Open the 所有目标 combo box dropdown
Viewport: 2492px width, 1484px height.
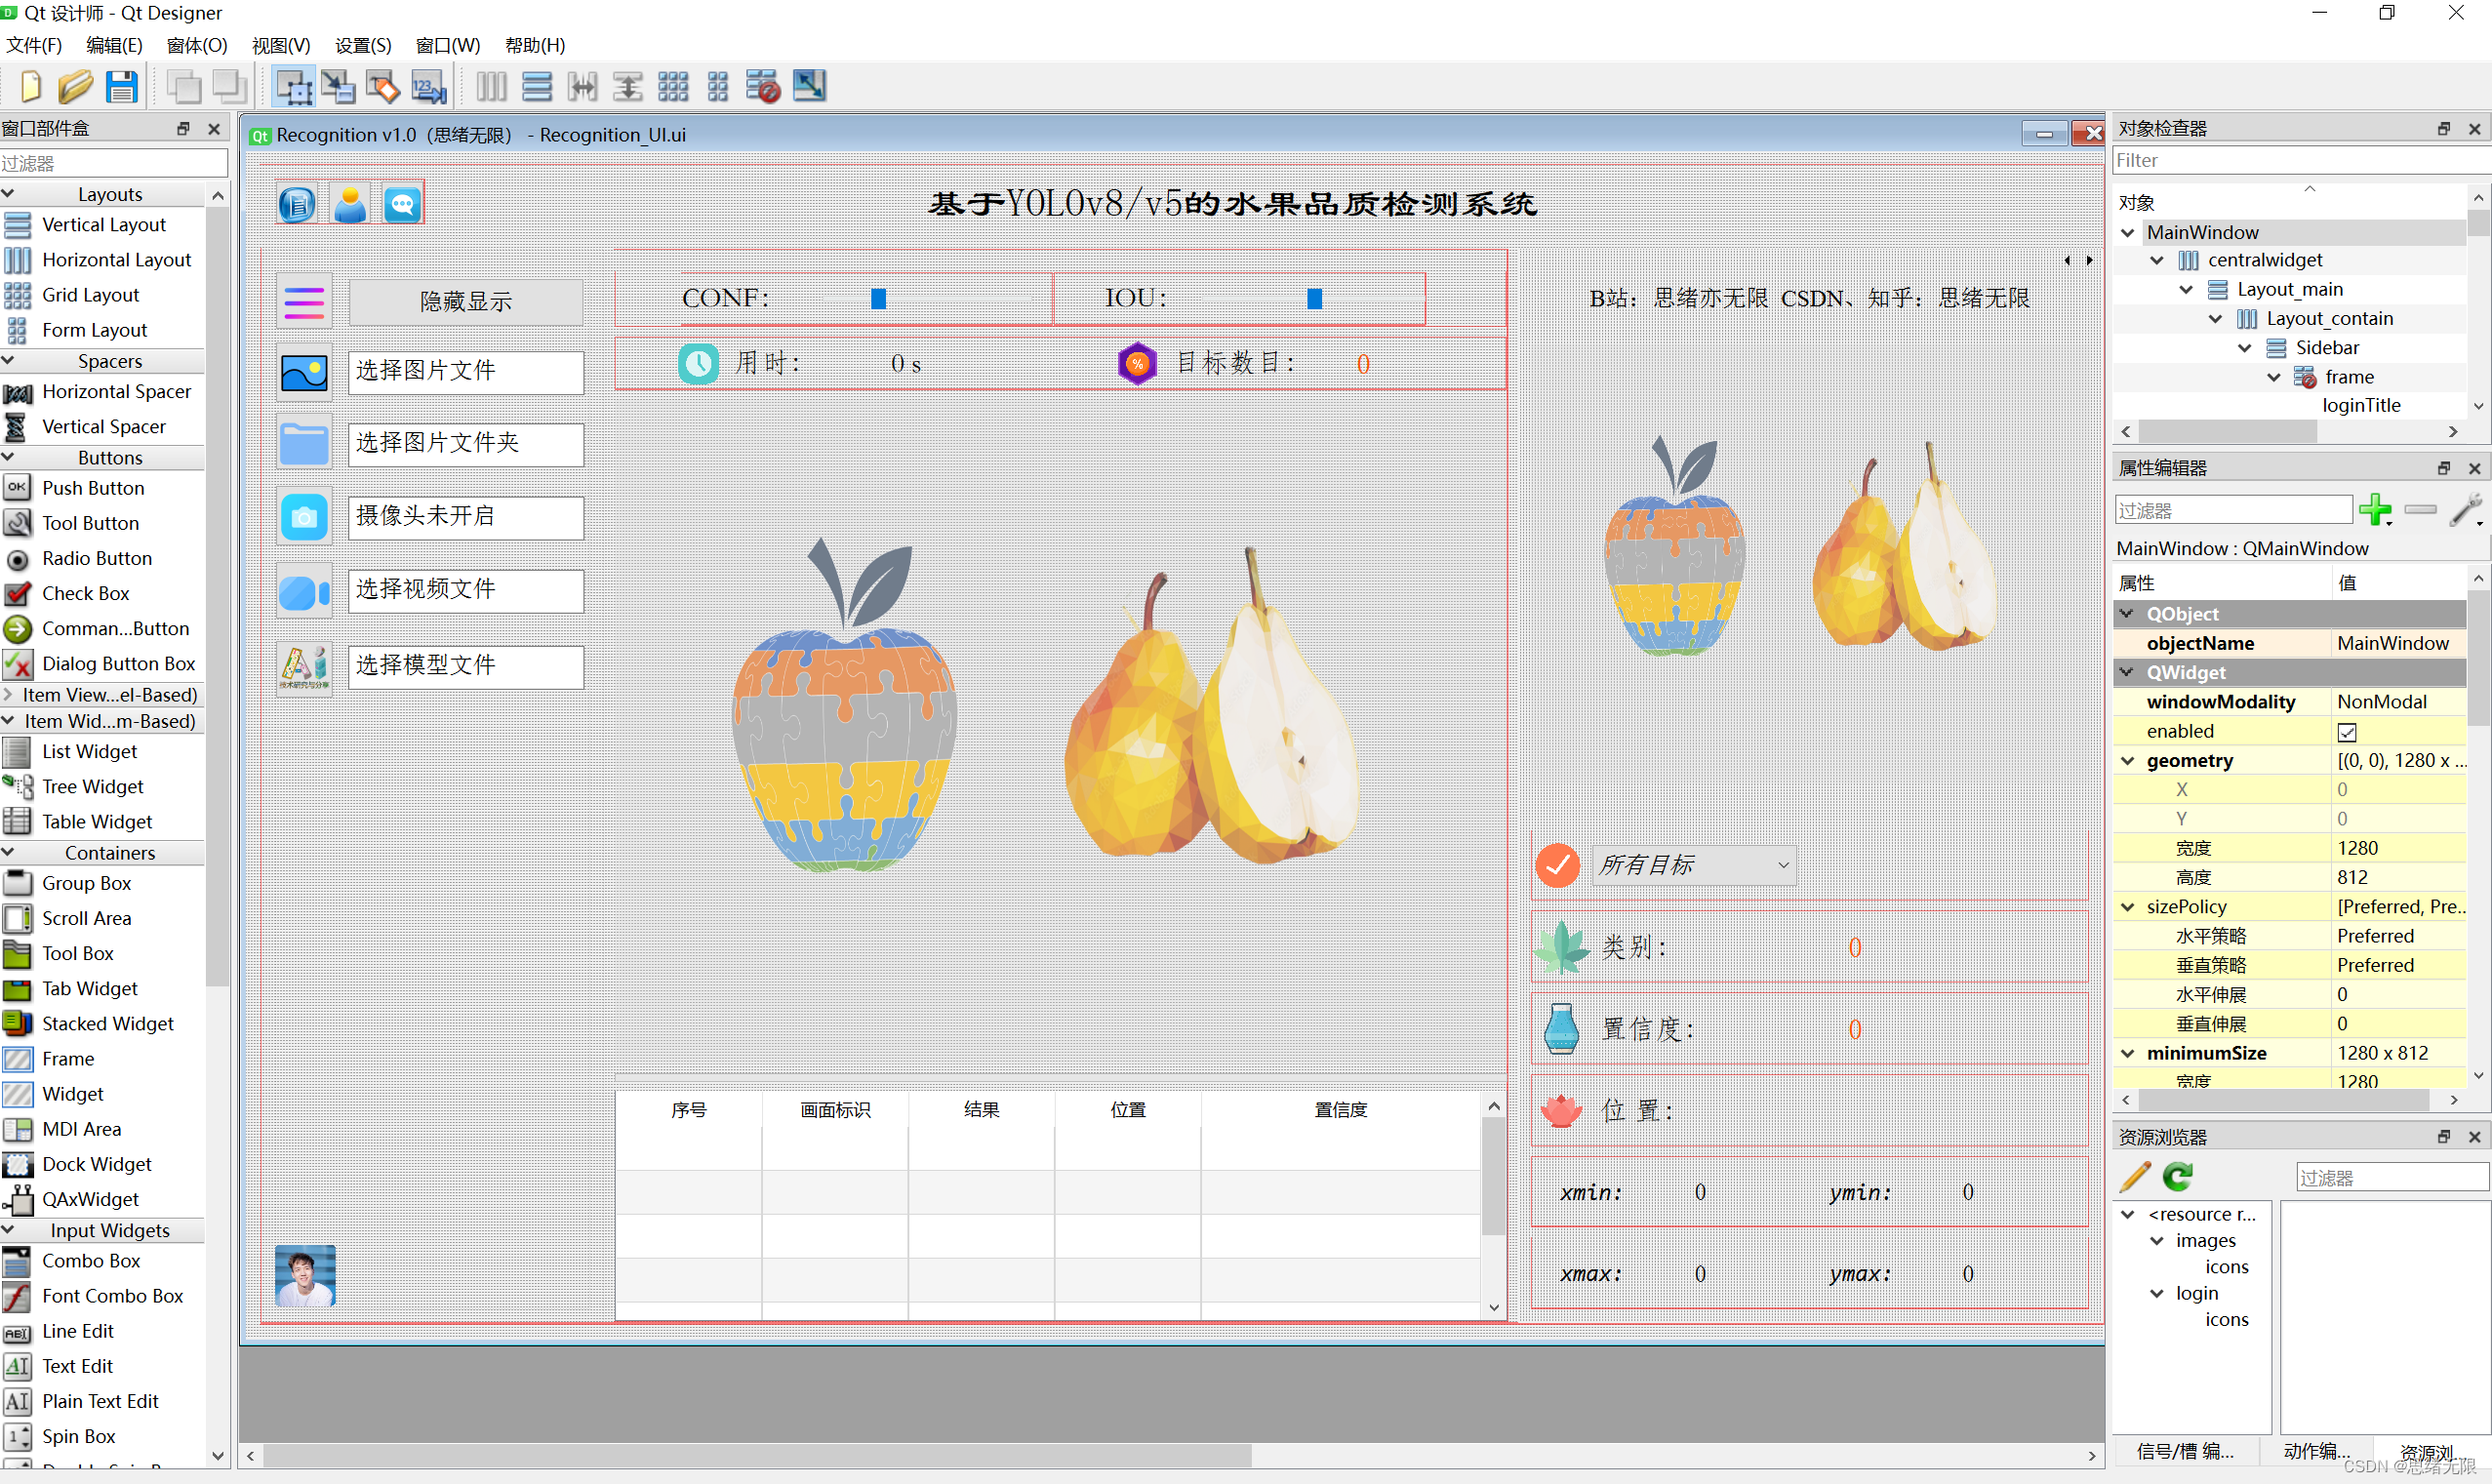[x=1784, y=865]
